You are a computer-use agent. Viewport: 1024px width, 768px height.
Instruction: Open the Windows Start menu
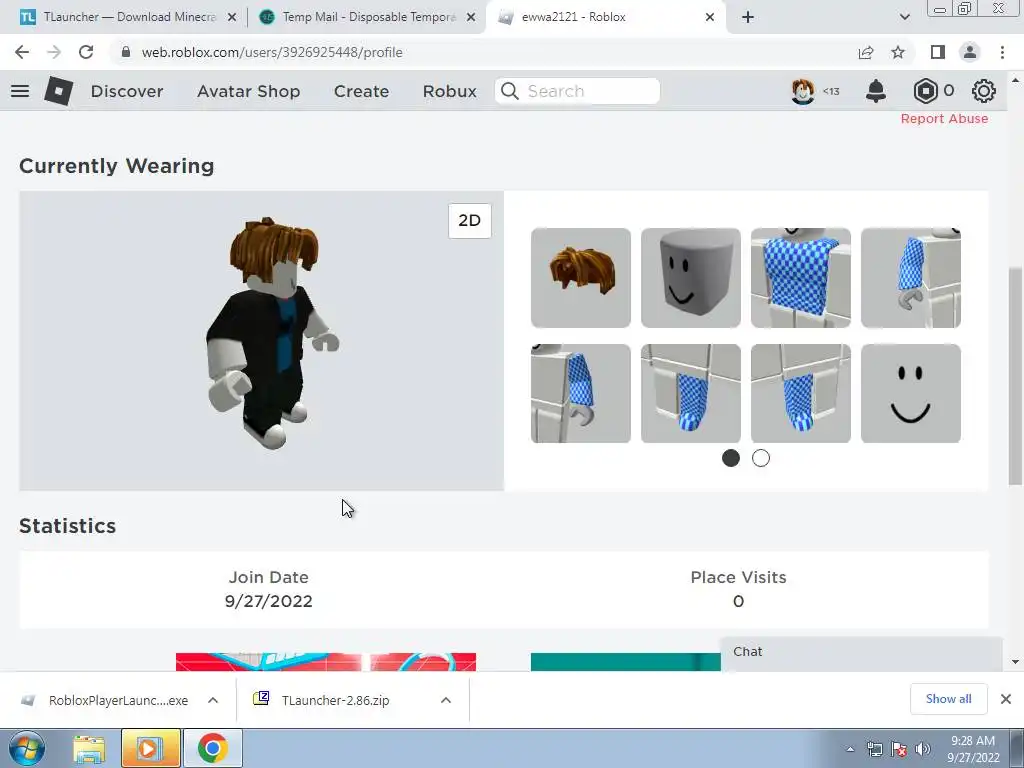pos(27,748)
